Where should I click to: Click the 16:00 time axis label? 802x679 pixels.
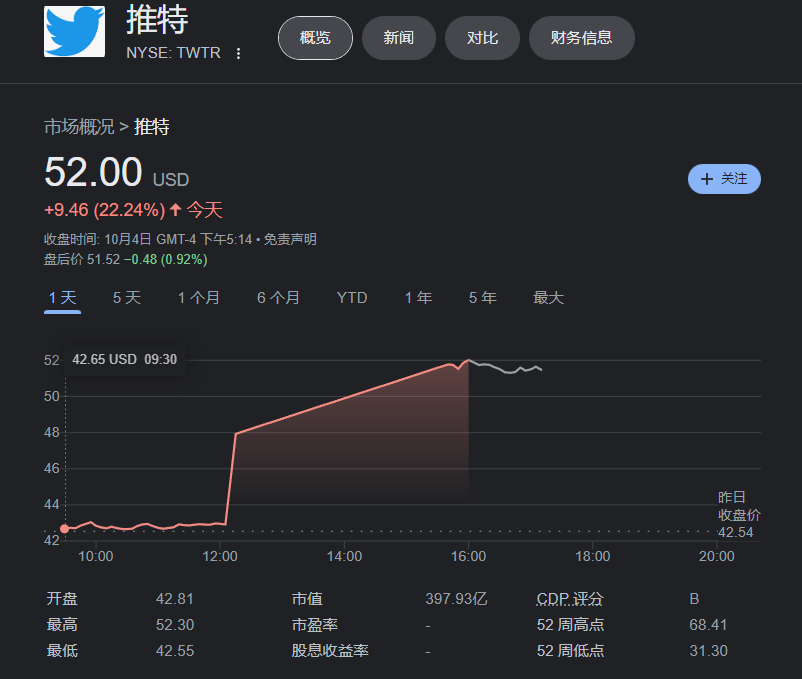[x=469, y=556]
